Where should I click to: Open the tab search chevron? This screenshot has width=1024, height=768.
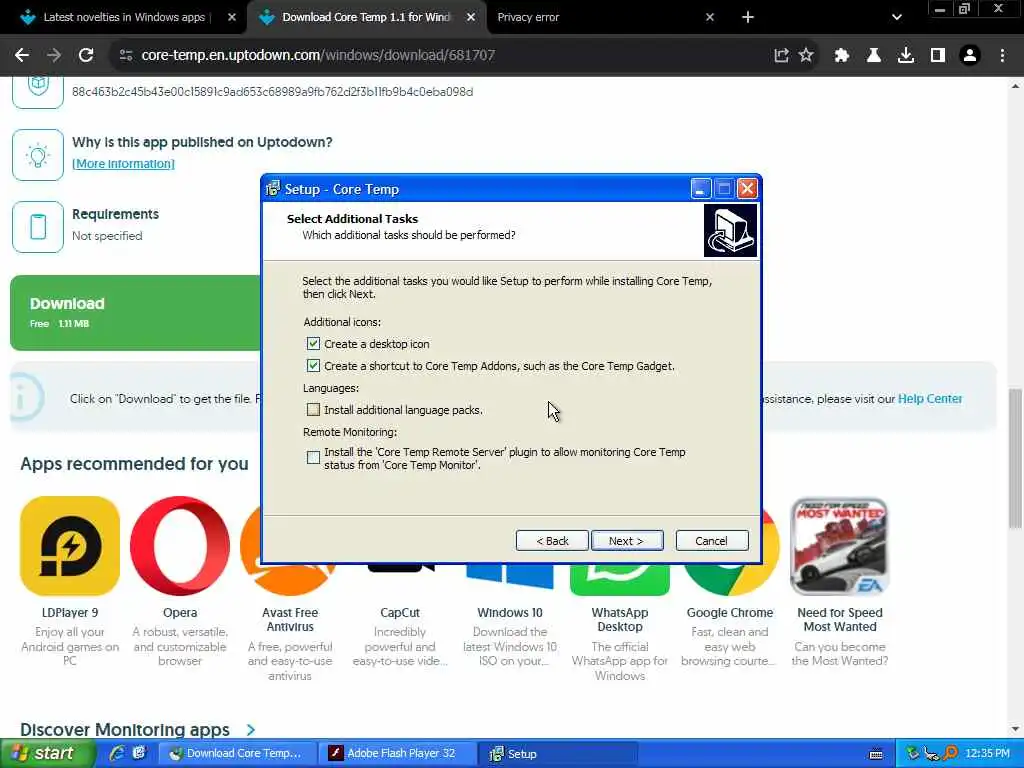tap(897, 18)
